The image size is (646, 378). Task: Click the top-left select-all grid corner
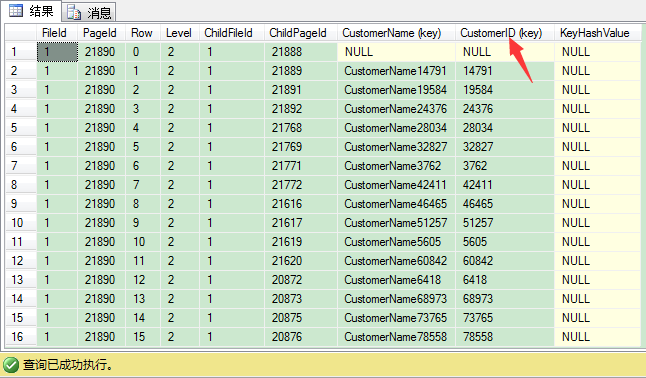point(21,33)
